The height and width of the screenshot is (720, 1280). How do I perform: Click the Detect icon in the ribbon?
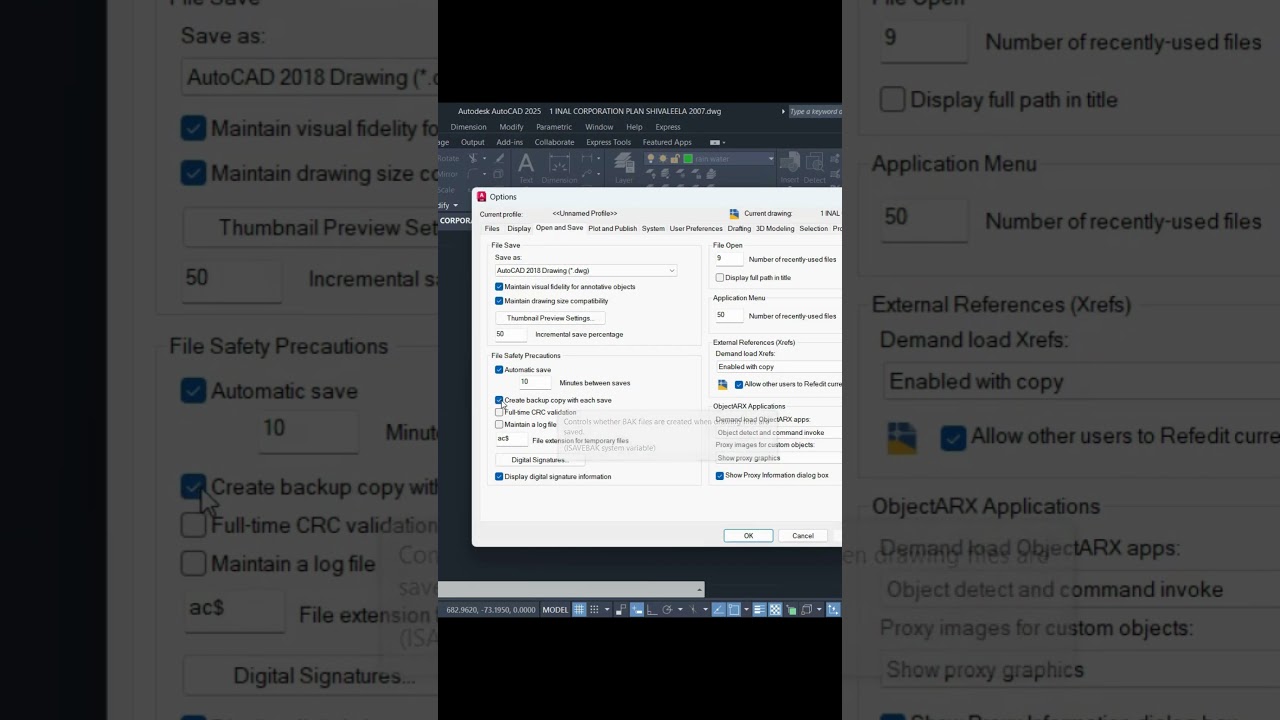click(814, 167)
